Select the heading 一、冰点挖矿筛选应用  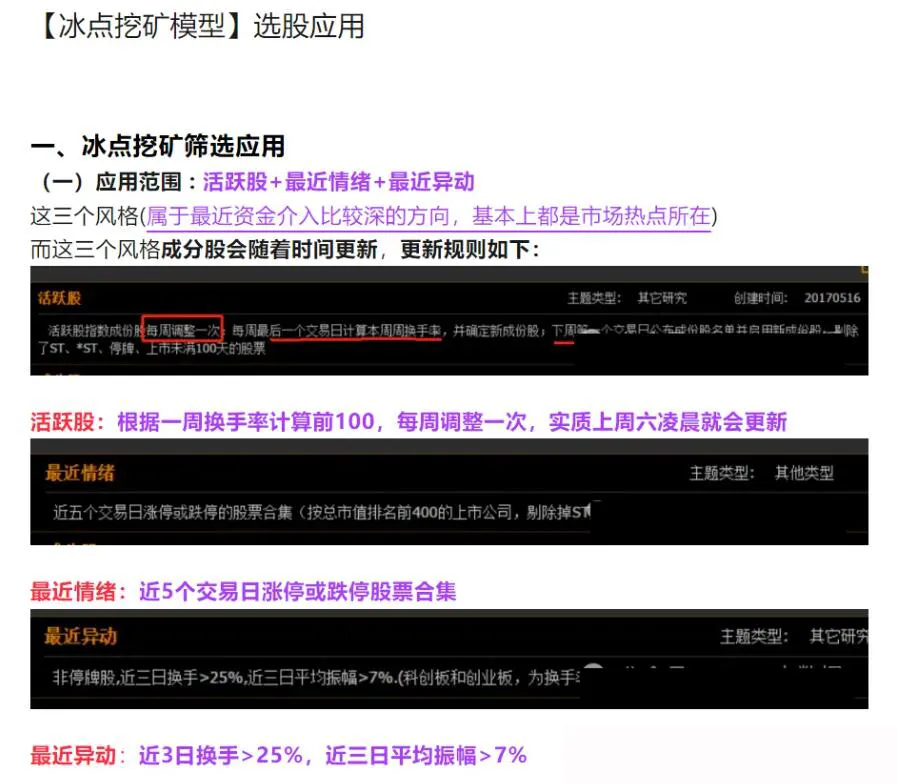coord(157,146)
